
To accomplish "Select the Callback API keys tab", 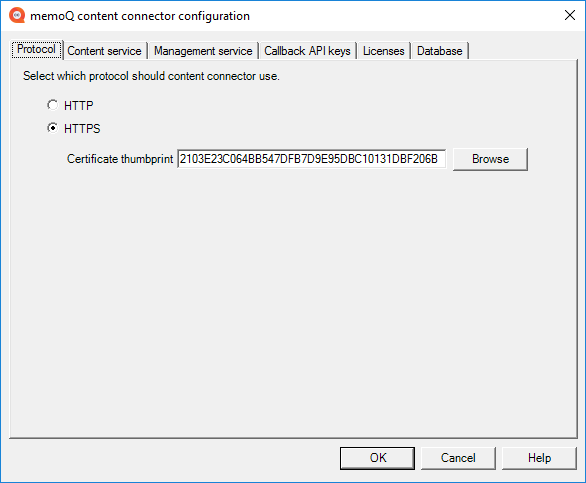I will pos(307,51).
